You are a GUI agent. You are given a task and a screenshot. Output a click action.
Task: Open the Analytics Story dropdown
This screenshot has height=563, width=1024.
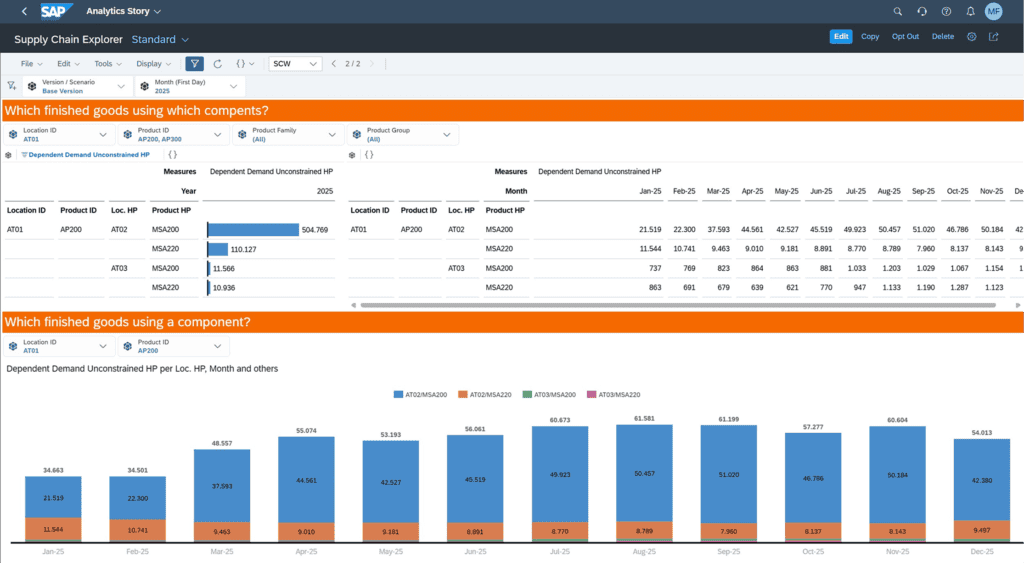[123, 11]
